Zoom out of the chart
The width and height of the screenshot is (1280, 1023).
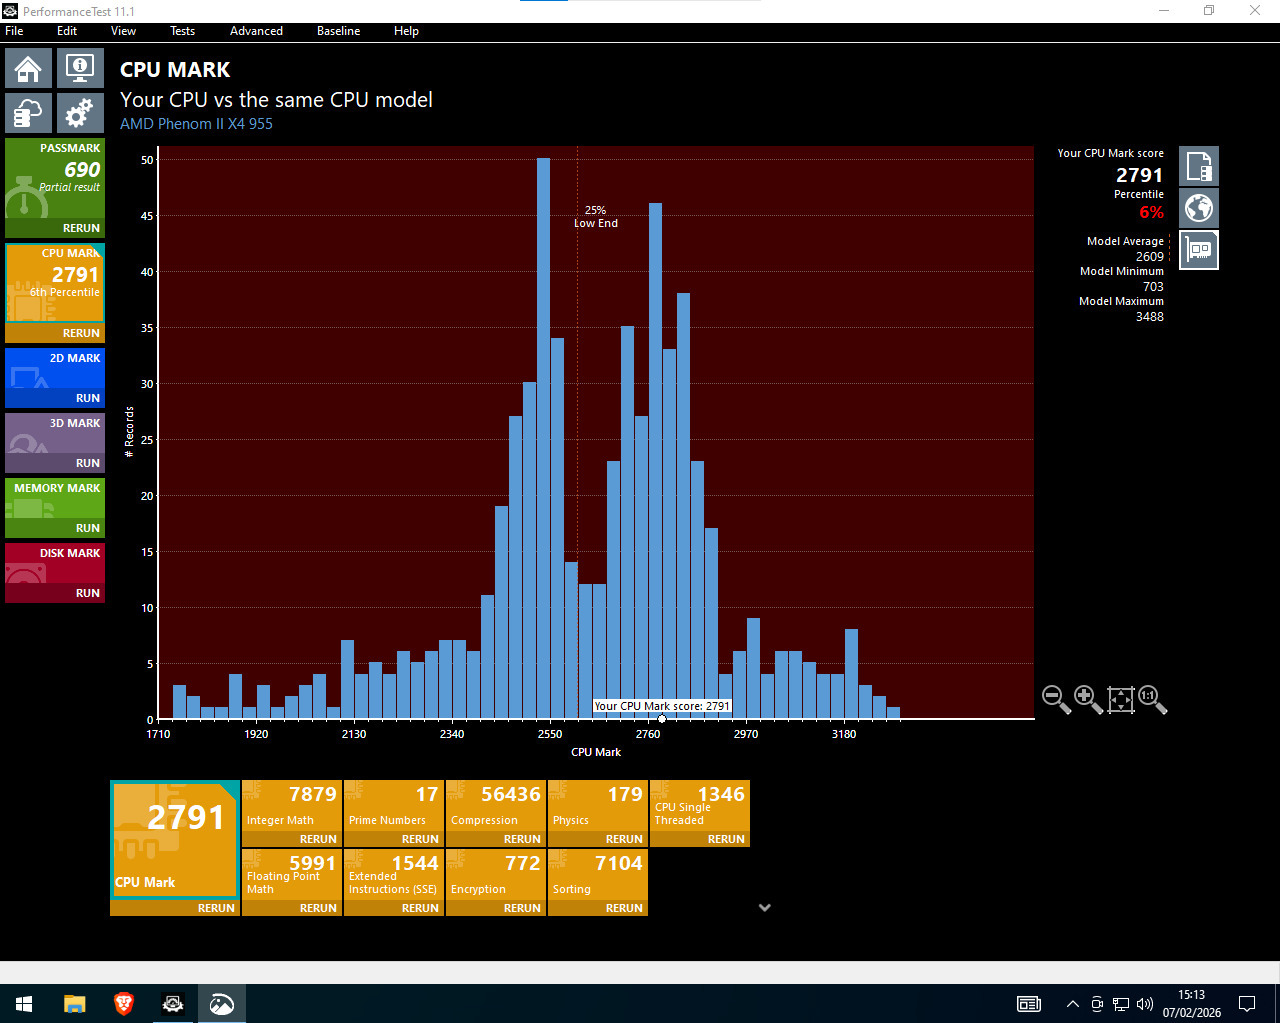click(x=1056, y=699)
